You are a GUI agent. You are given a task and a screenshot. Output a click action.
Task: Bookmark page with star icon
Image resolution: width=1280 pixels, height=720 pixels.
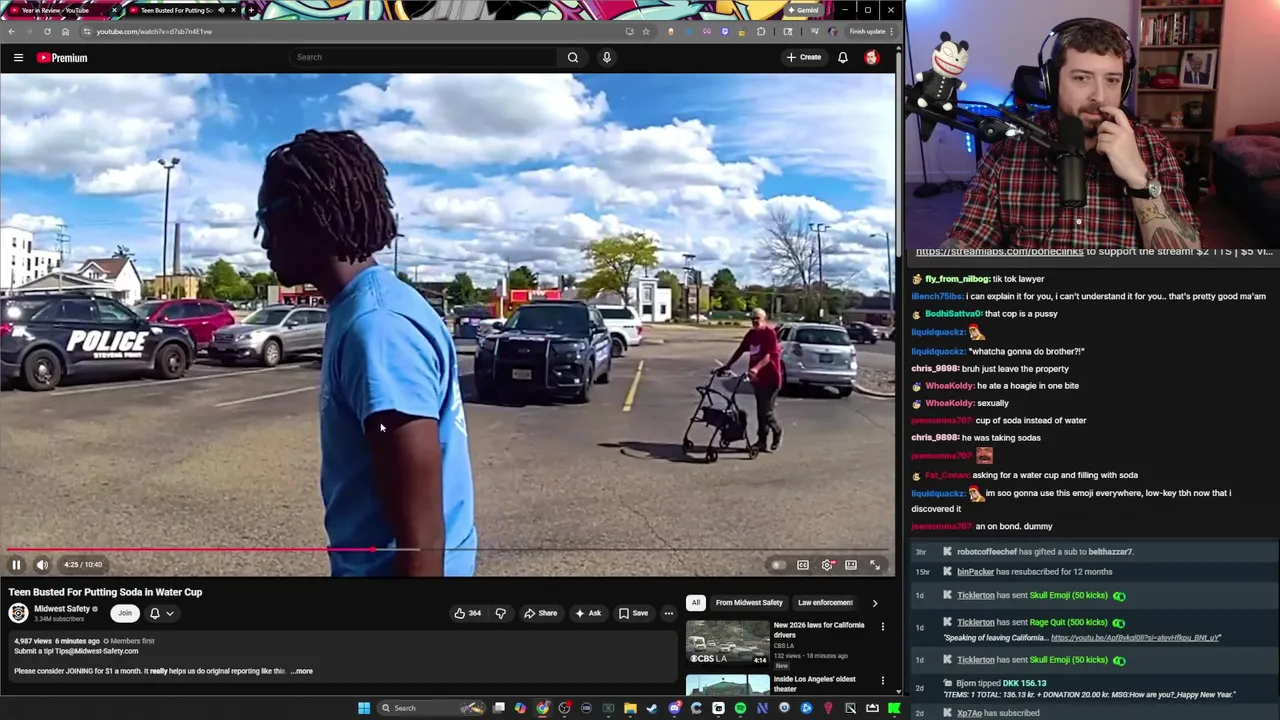(645, 31)
